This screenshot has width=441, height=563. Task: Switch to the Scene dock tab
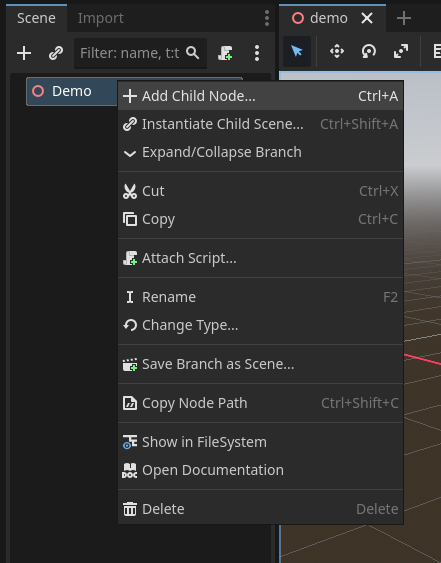point(36,18)
